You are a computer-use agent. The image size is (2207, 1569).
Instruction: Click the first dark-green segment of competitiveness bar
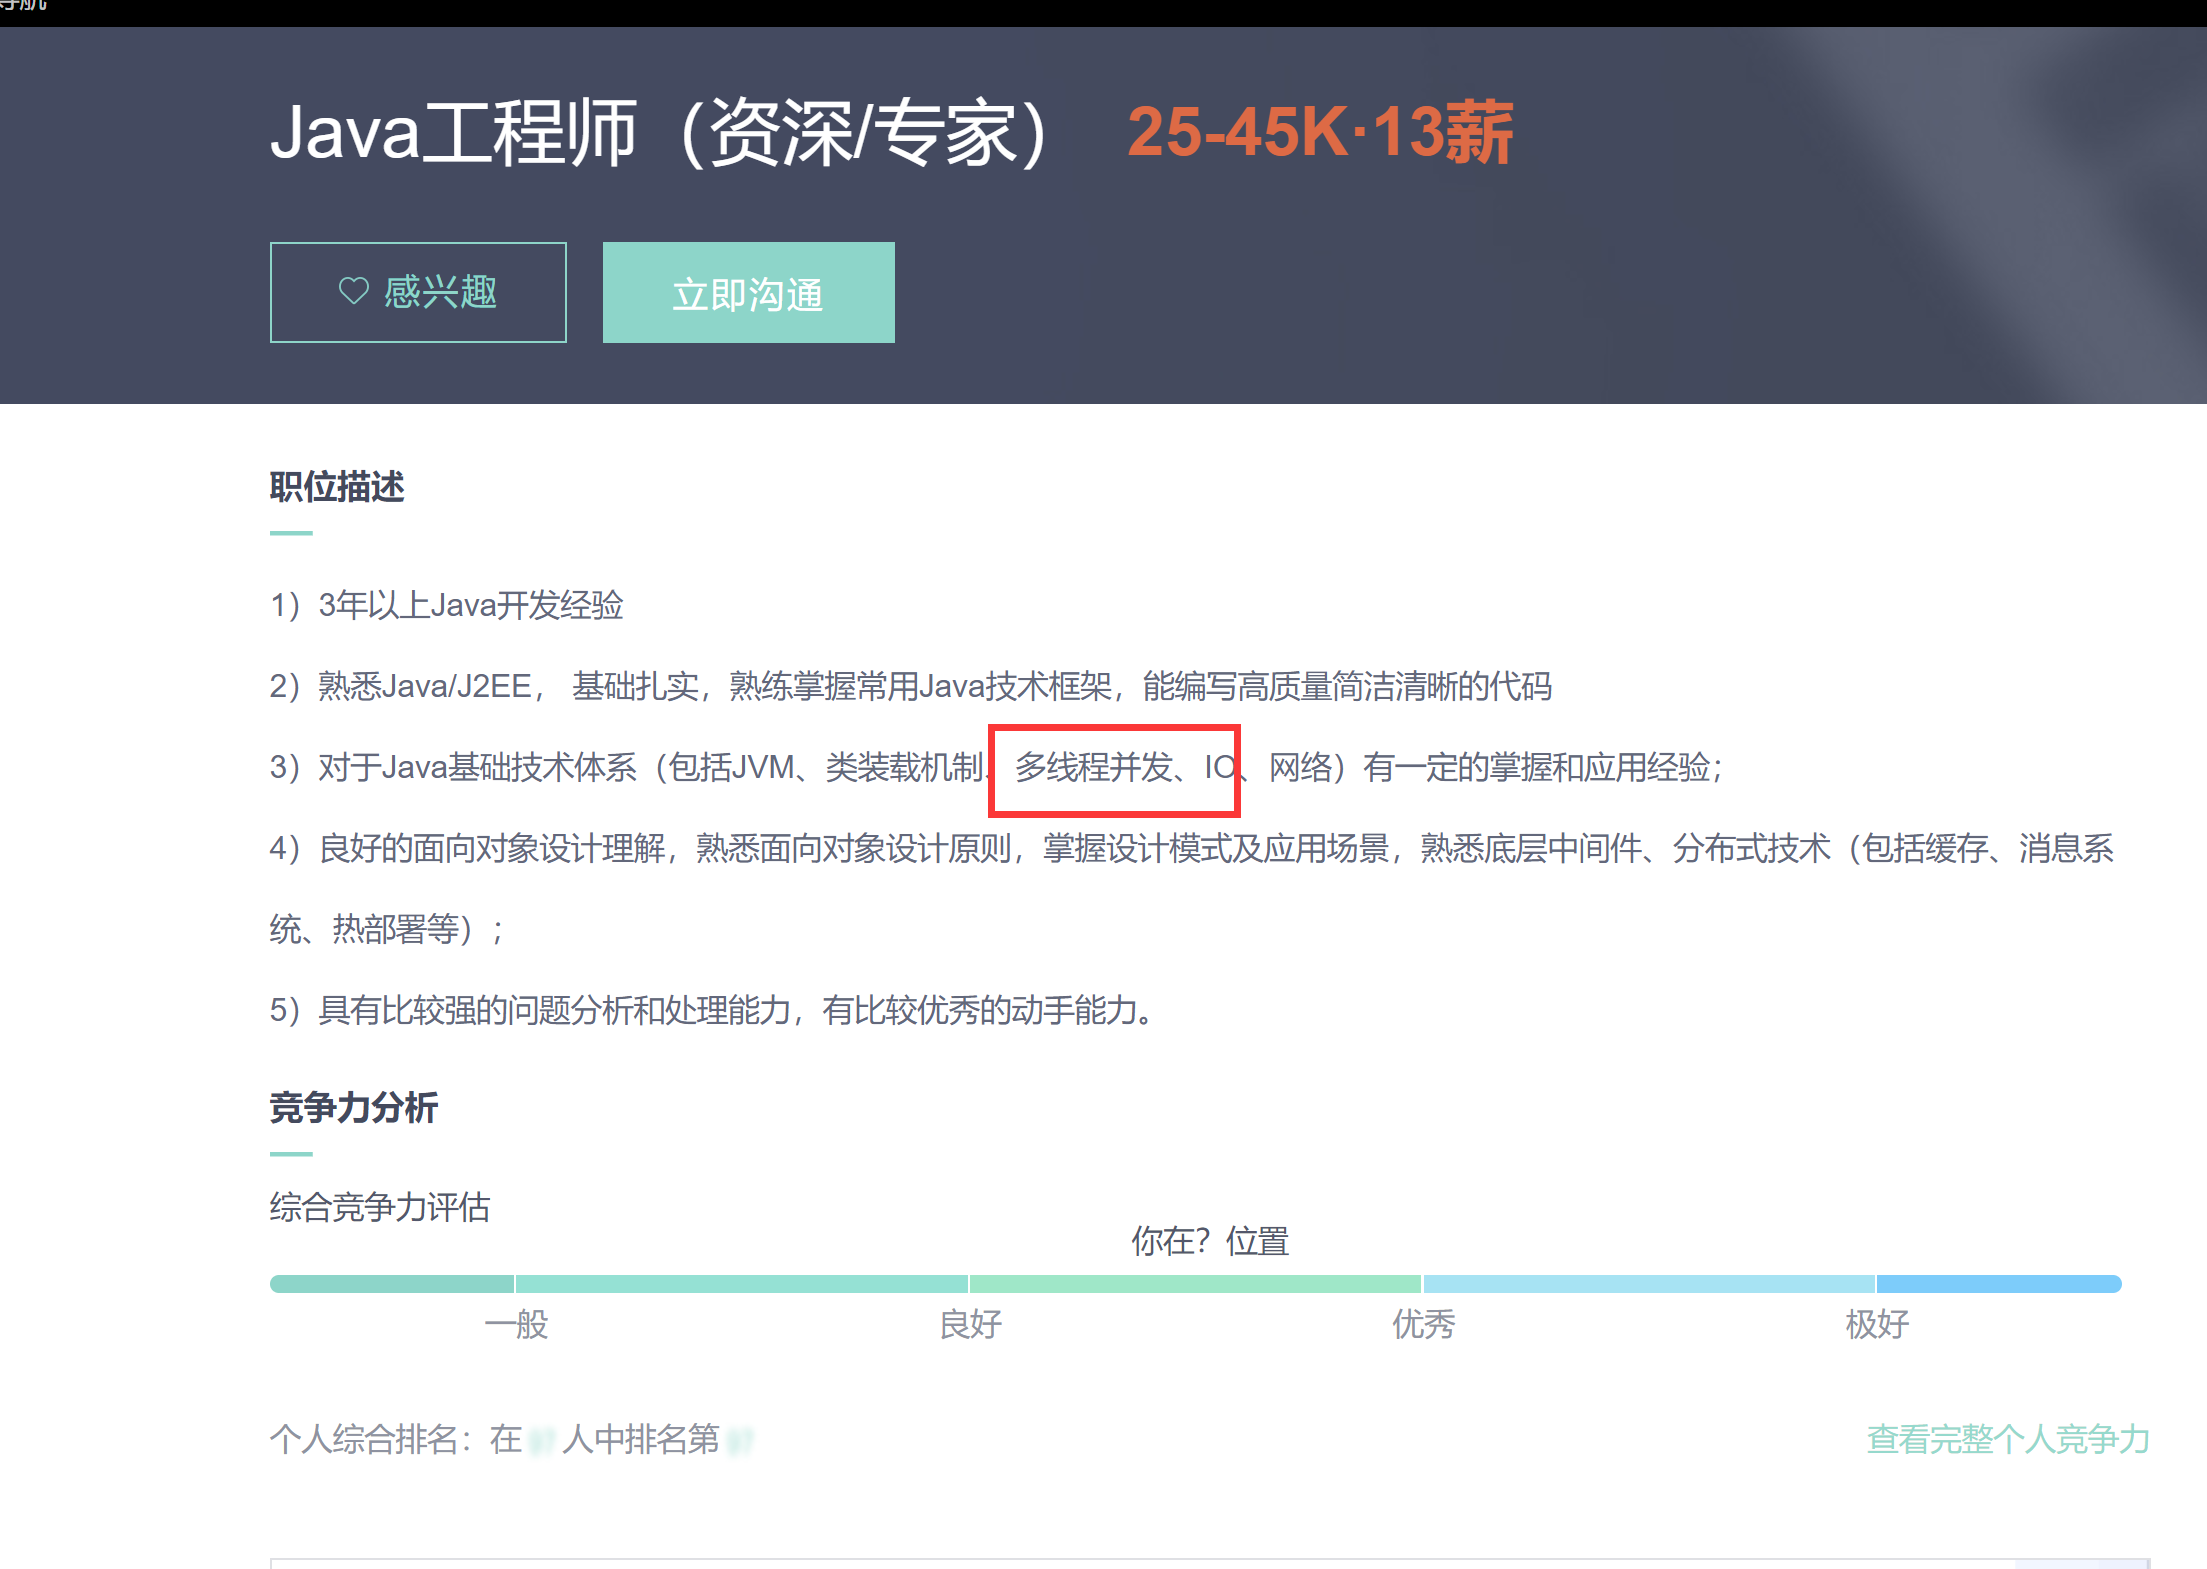392,1284
